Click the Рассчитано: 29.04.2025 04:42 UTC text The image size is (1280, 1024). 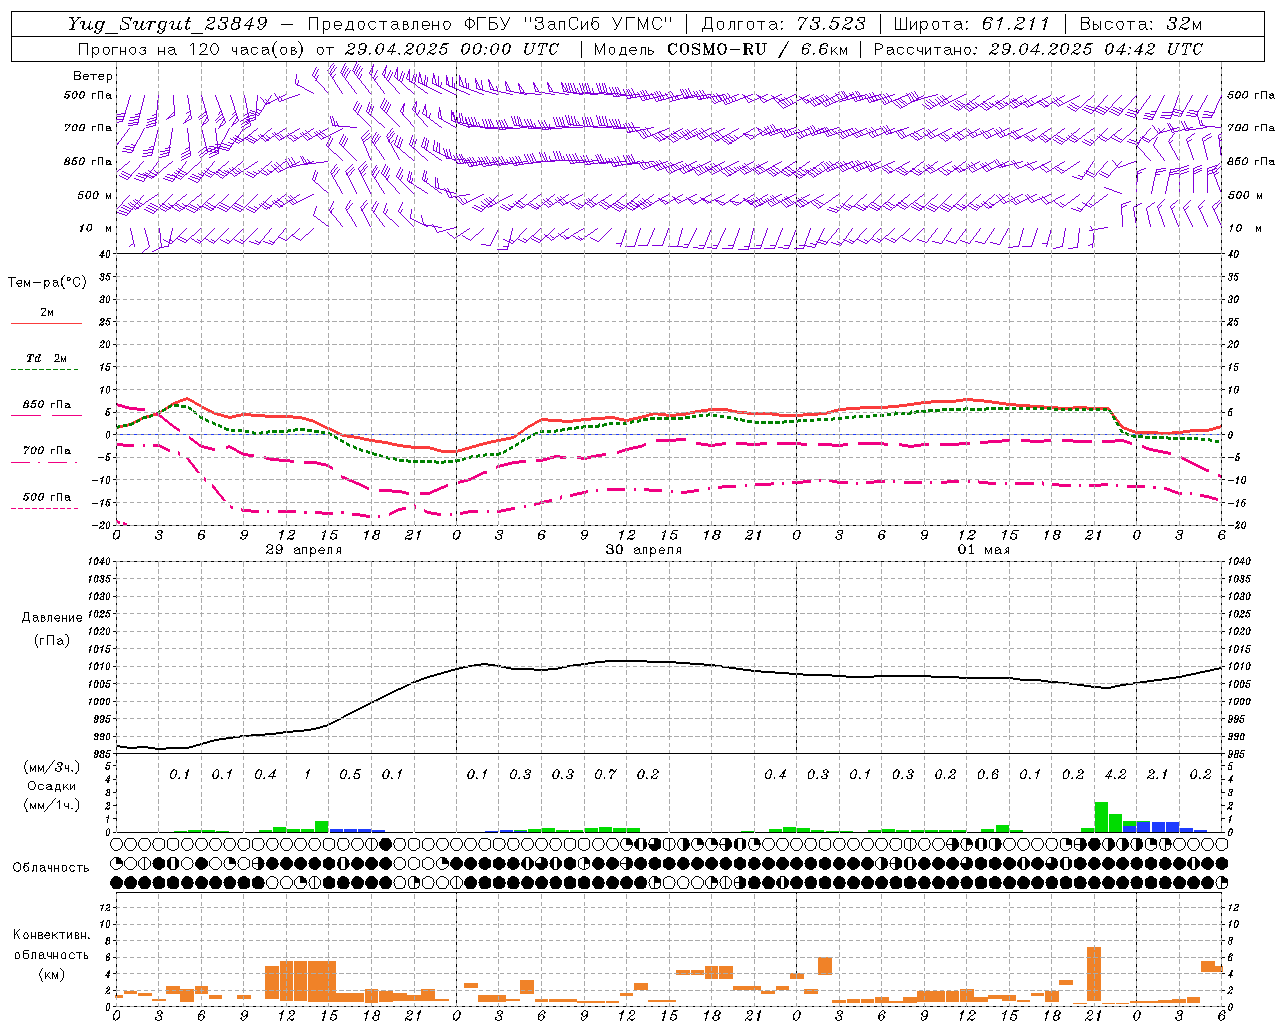tap(1039, 49)
